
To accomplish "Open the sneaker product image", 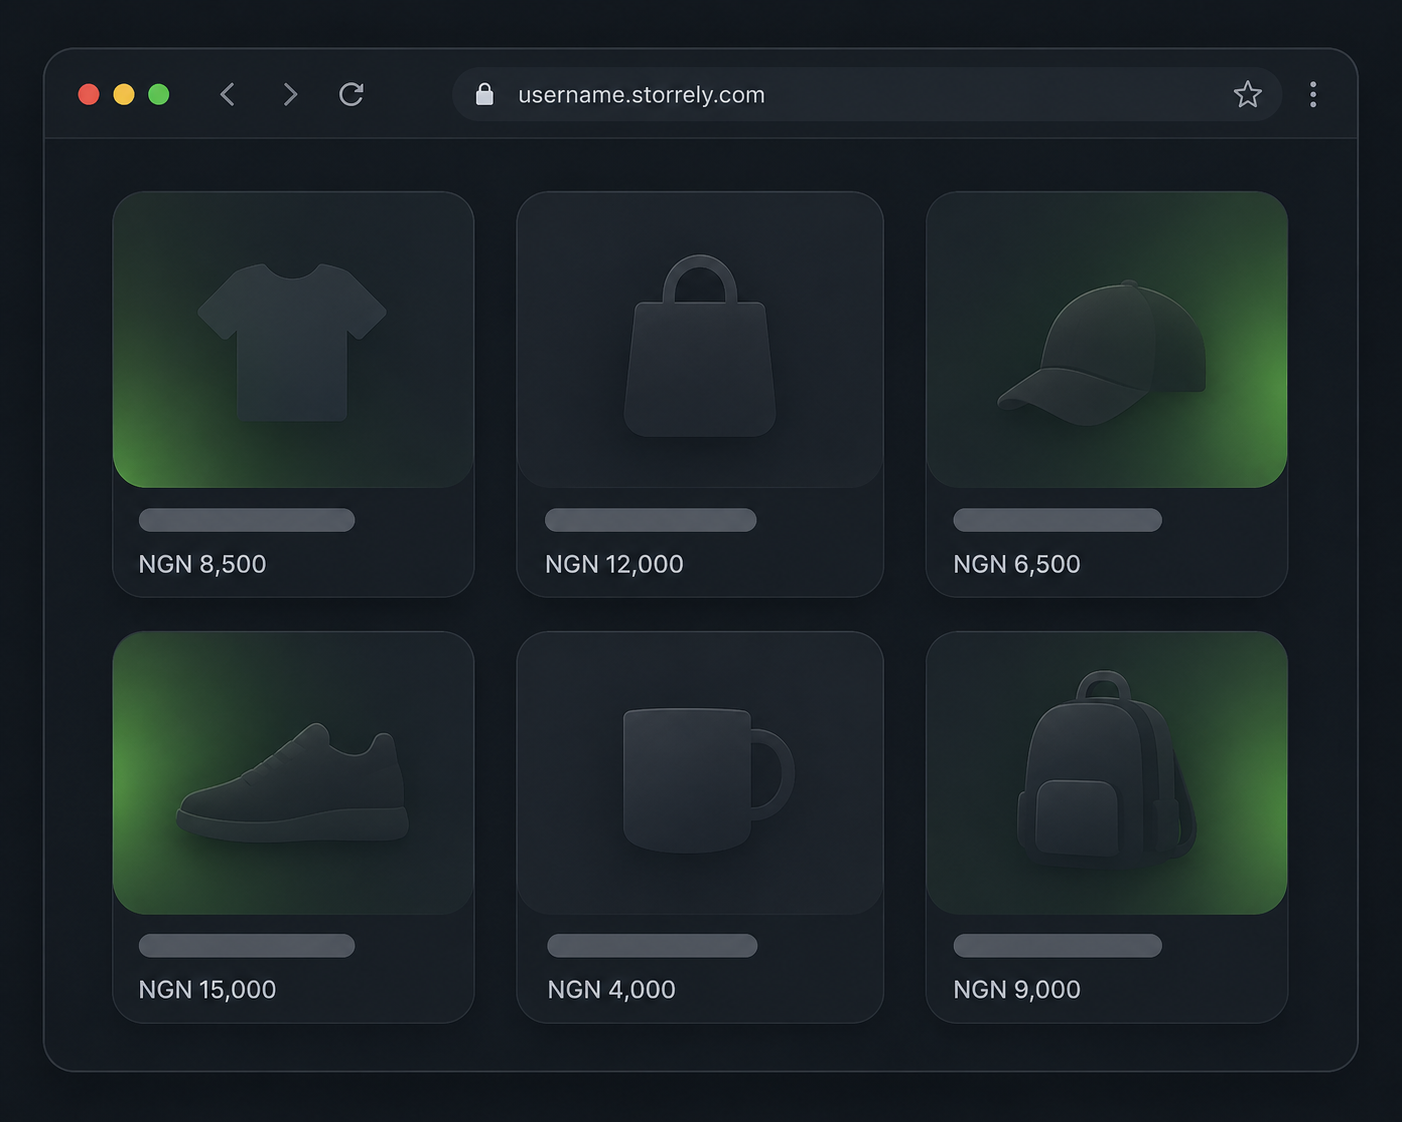I will 293,773.
